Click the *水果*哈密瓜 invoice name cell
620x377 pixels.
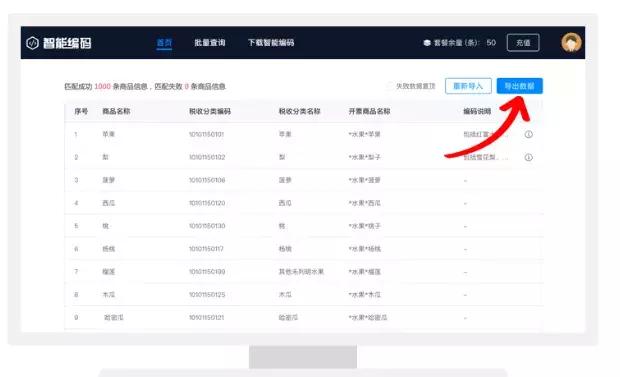click(x=368, y=318)
